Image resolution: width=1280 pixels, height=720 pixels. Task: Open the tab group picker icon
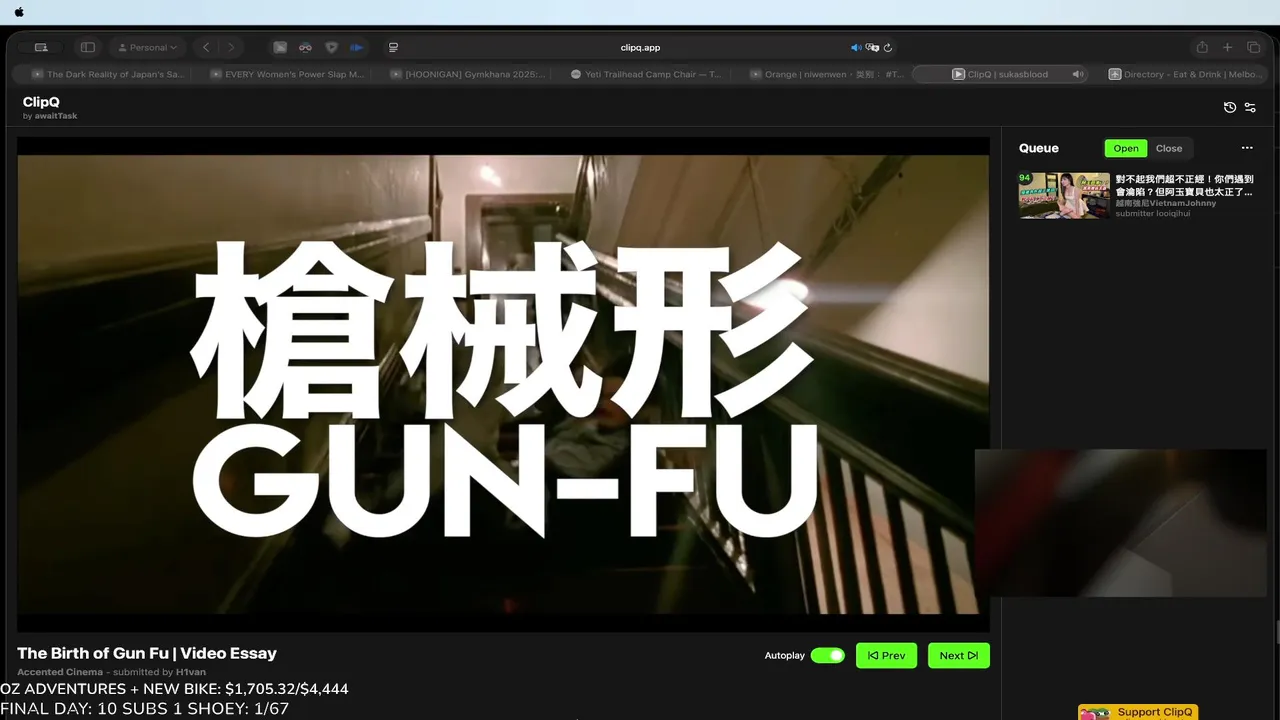pos(41,47)
